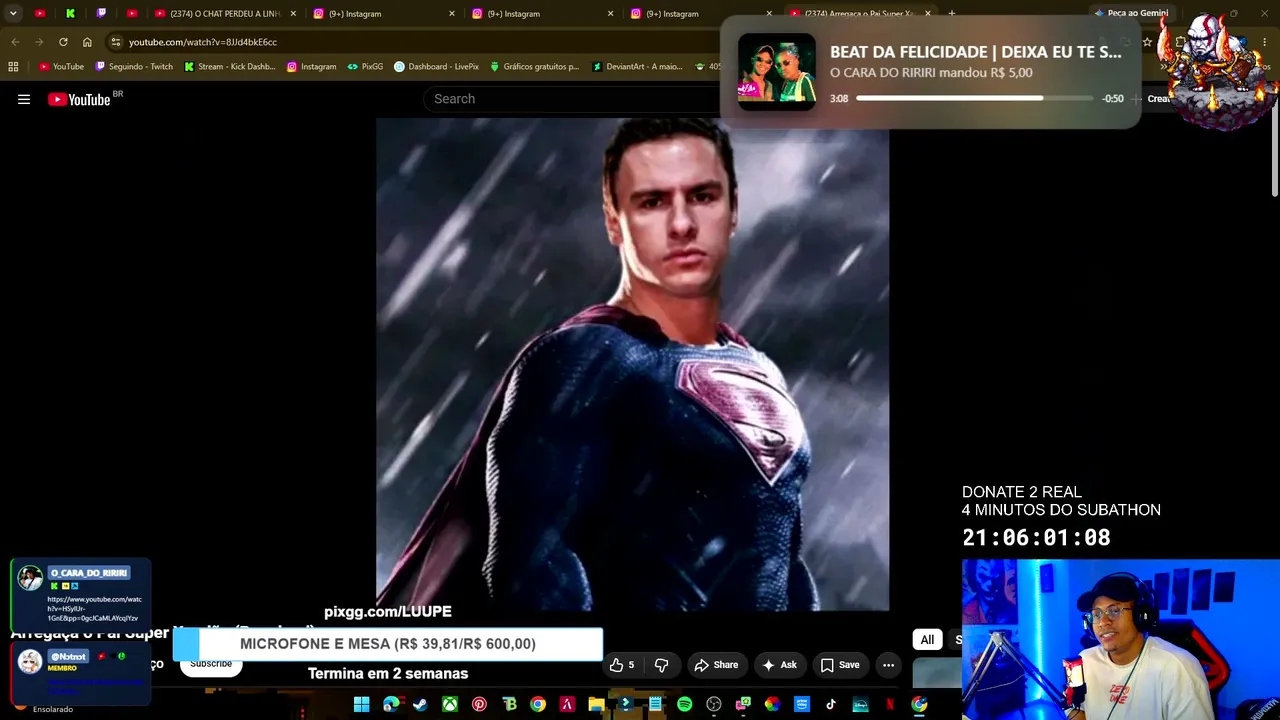Switch to pinned Twitch tab
Screen dimensions: 1280x720
pyautogui.click(x=101, y=14)
